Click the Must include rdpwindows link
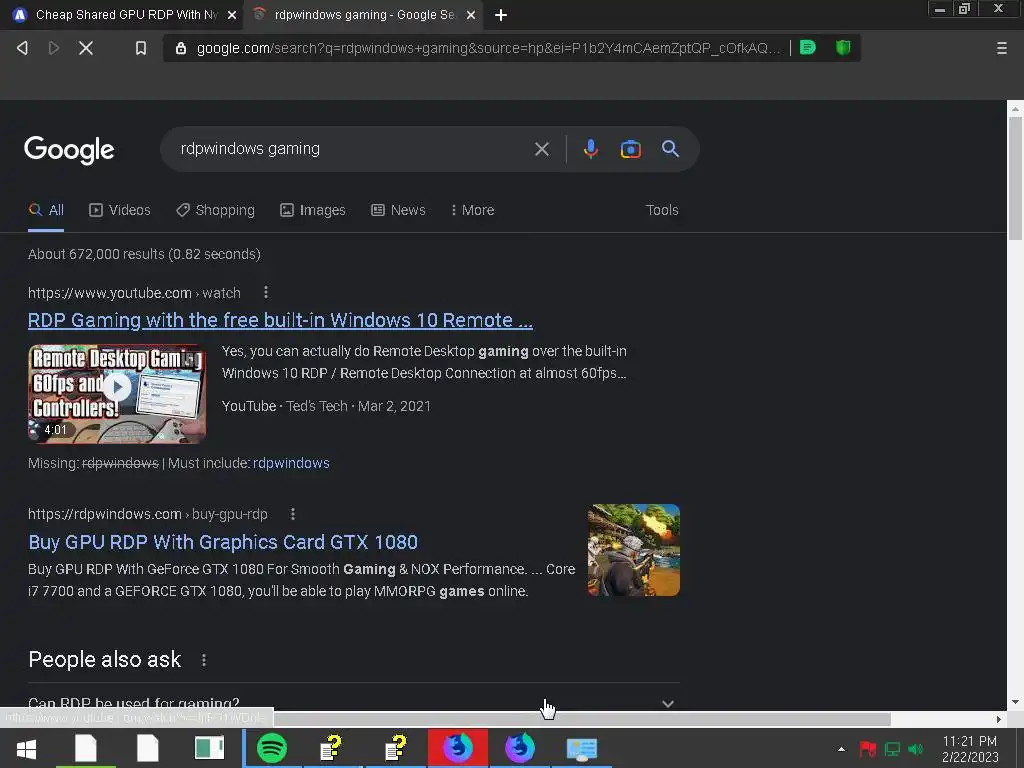 [291, 463]
